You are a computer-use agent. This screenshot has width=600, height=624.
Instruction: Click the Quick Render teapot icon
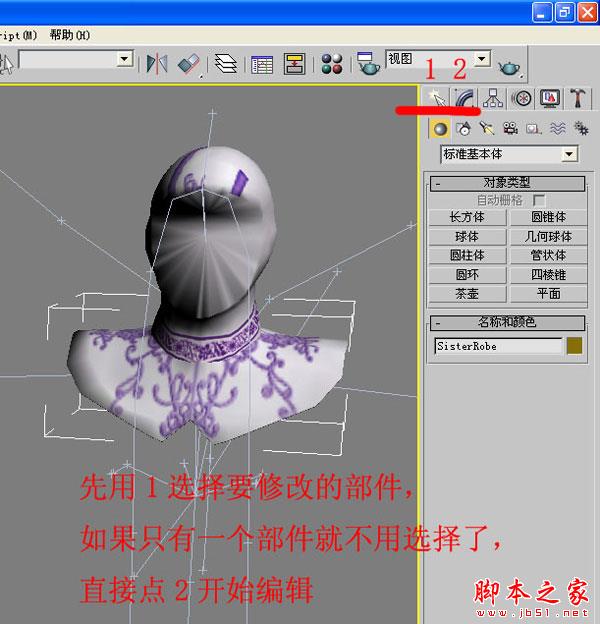[x=510, y=67]
